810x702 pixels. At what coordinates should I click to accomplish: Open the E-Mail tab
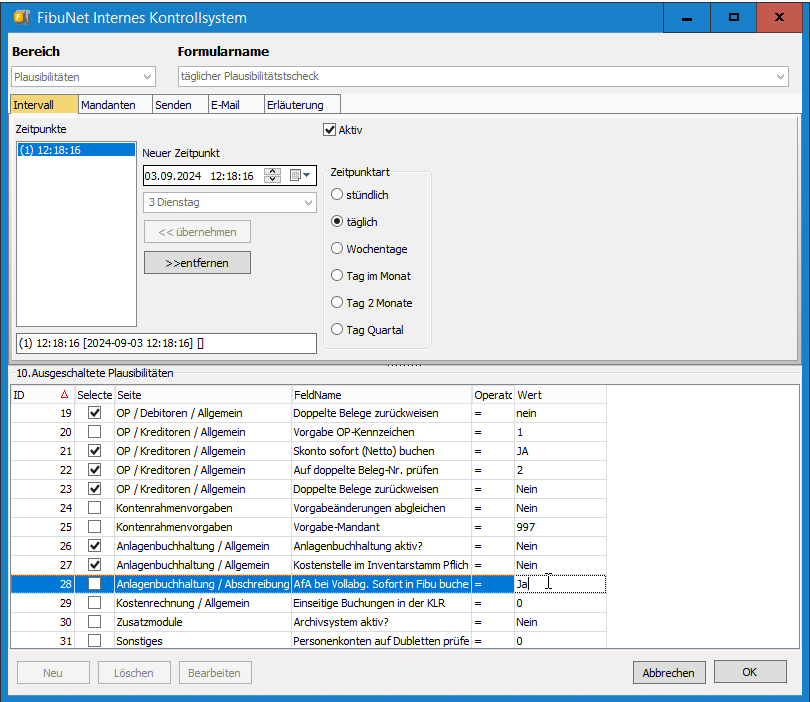click(237, 105)
